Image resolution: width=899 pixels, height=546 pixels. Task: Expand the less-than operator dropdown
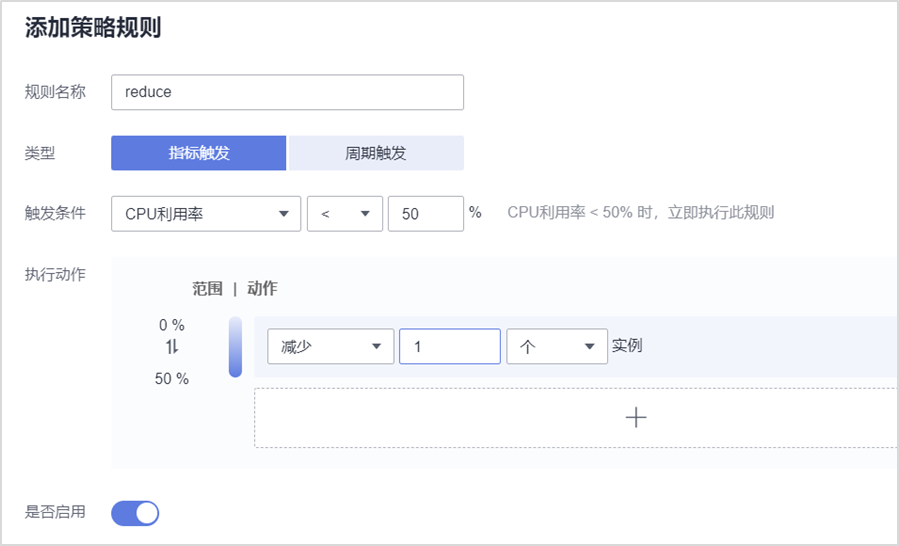pos(345,213)
